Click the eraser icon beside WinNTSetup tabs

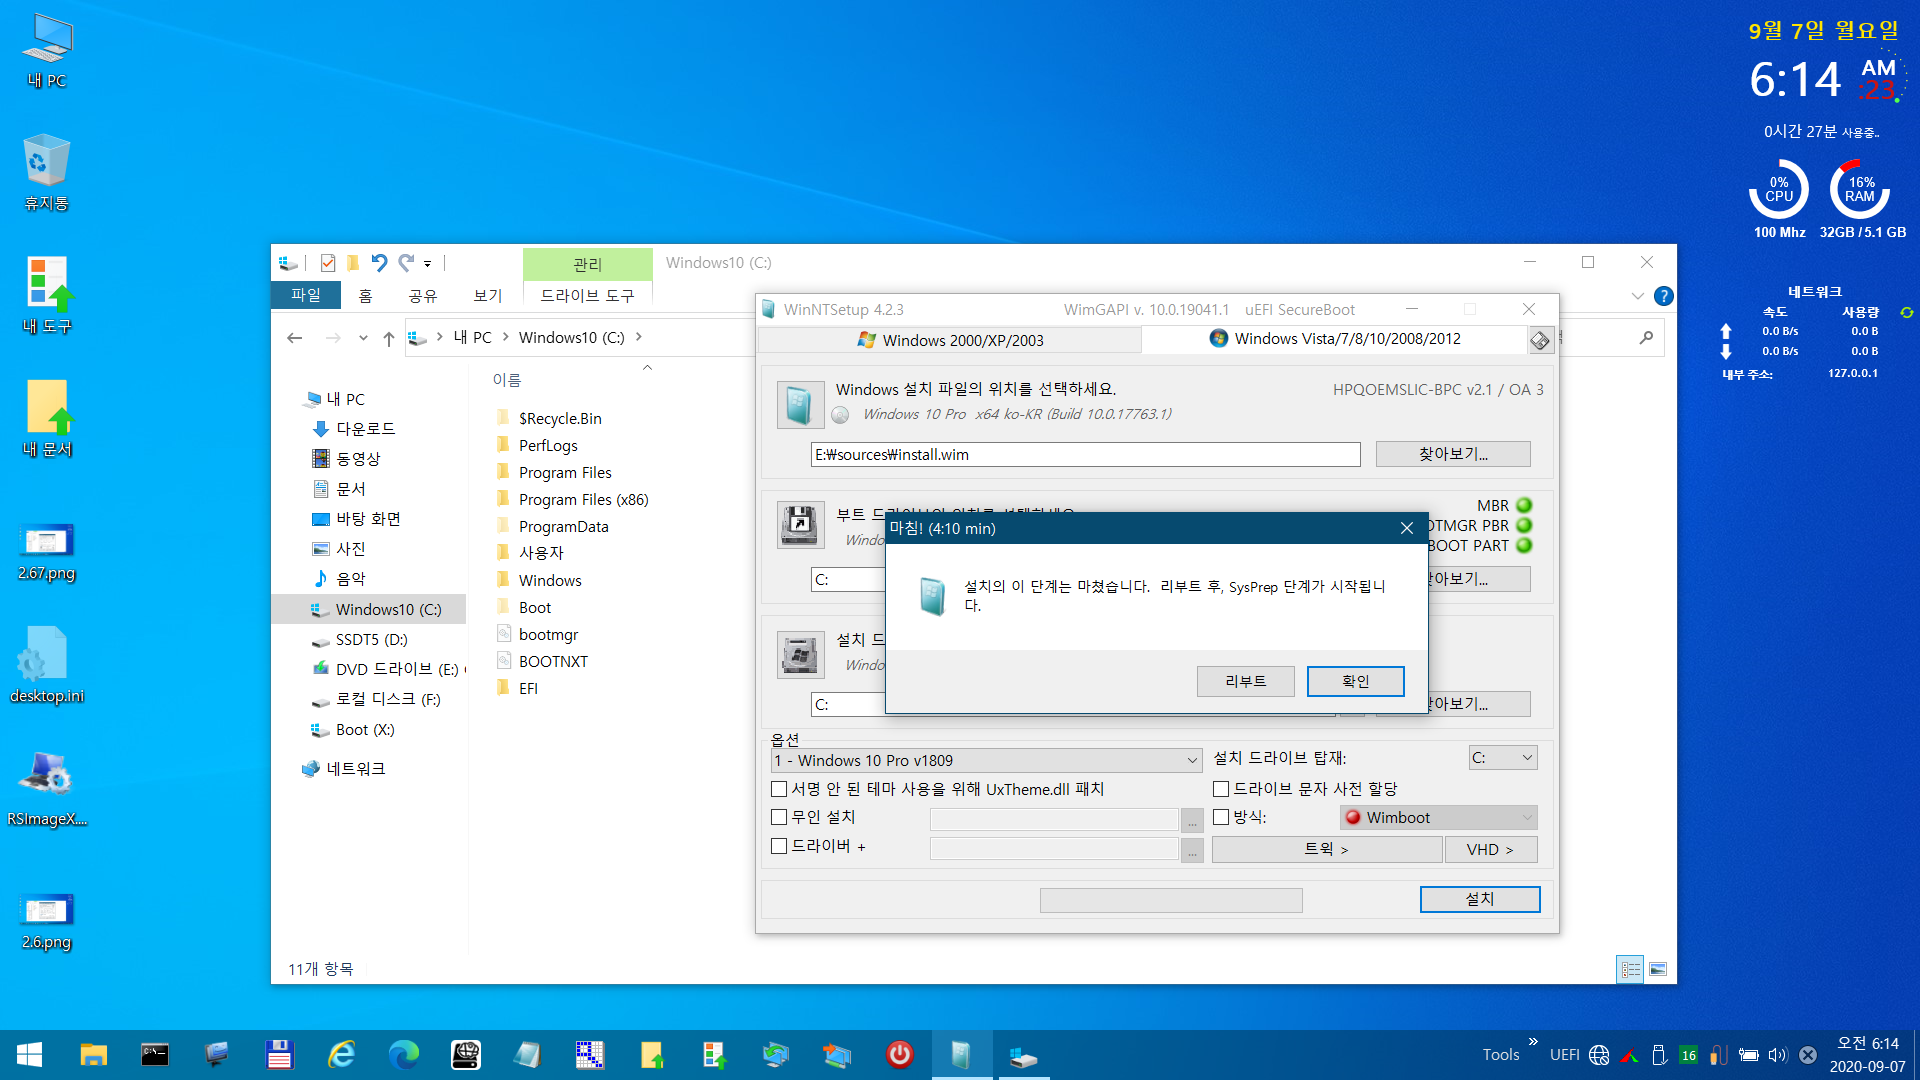coord(1540,341)
